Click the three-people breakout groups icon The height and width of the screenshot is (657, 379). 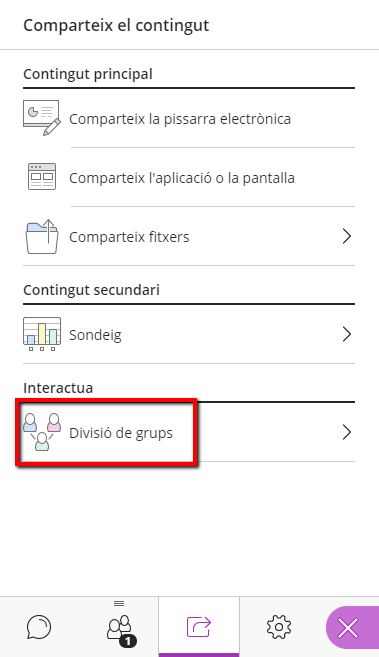pyautogui.click(x=42, y=432)
